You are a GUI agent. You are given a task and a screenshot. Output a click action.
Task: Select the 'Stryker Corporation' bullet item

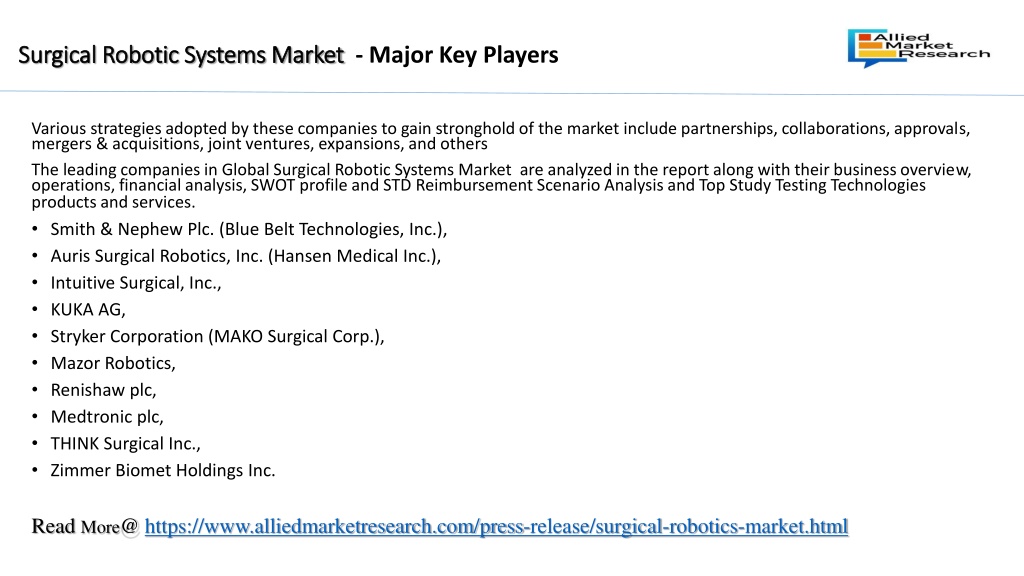pyautogui.click(x=217, y=336)
